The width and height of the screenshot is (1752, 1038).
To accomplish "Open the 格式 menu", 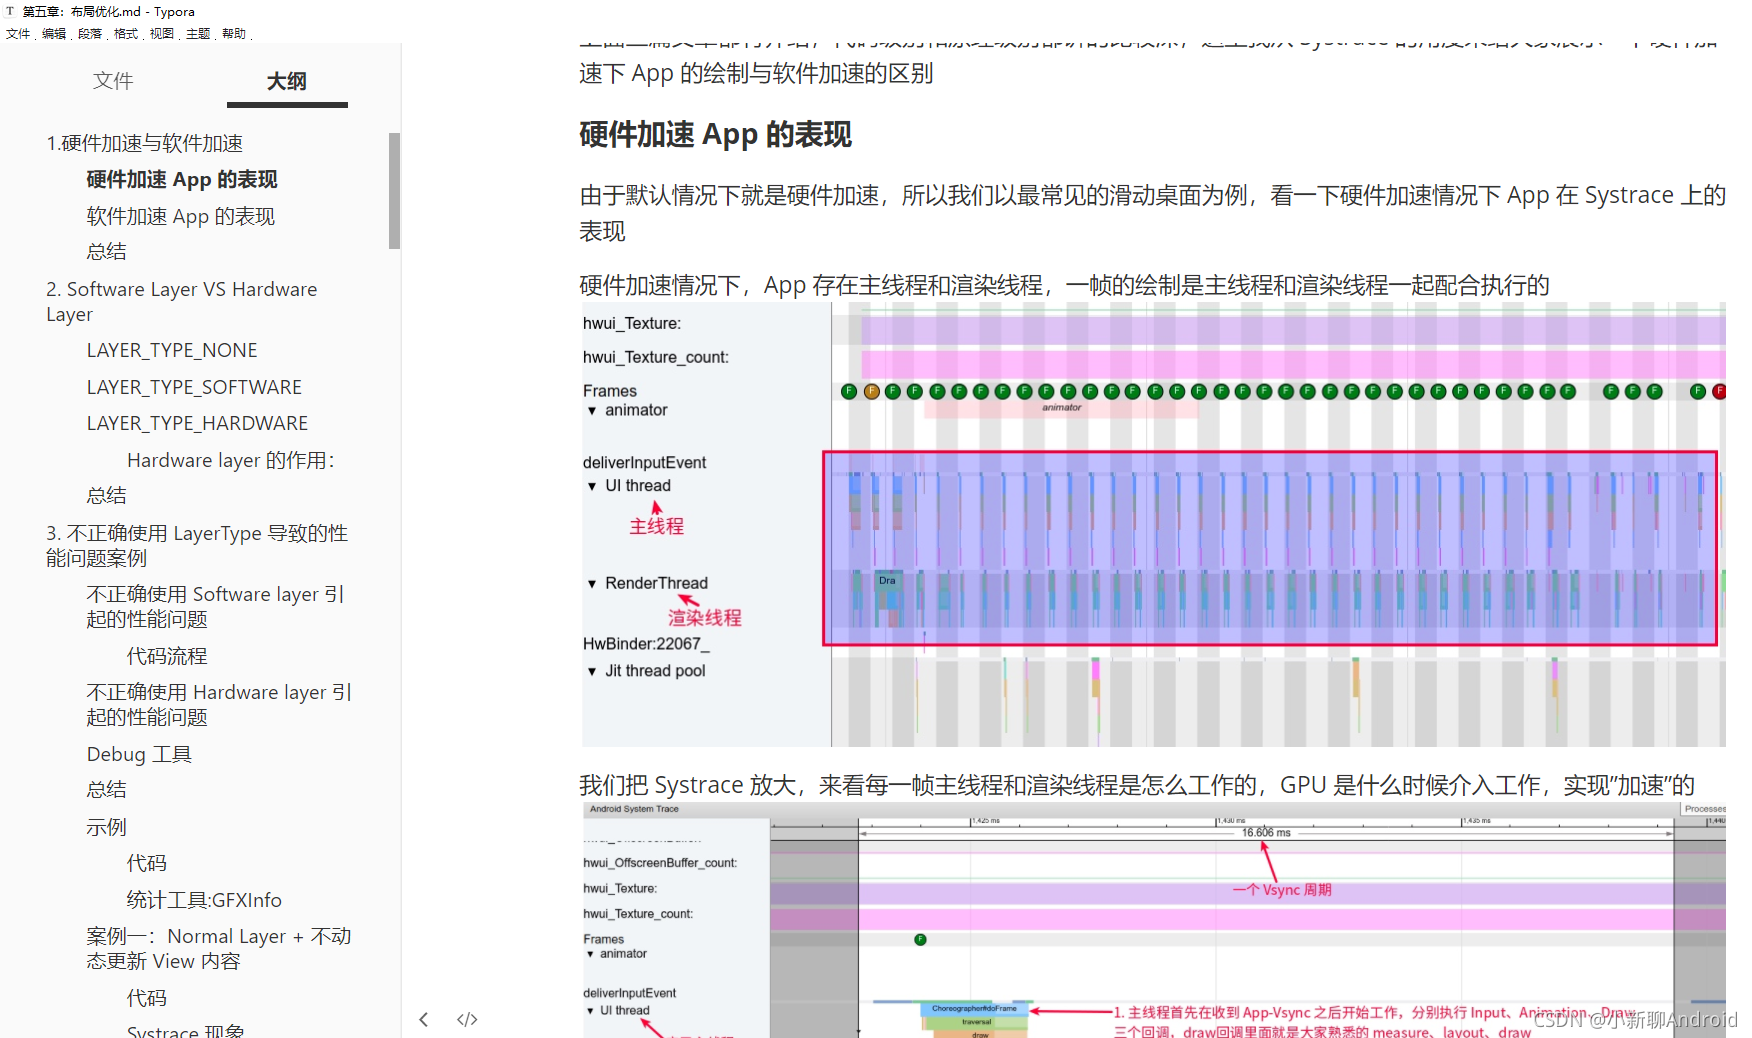I will point(126,33).
